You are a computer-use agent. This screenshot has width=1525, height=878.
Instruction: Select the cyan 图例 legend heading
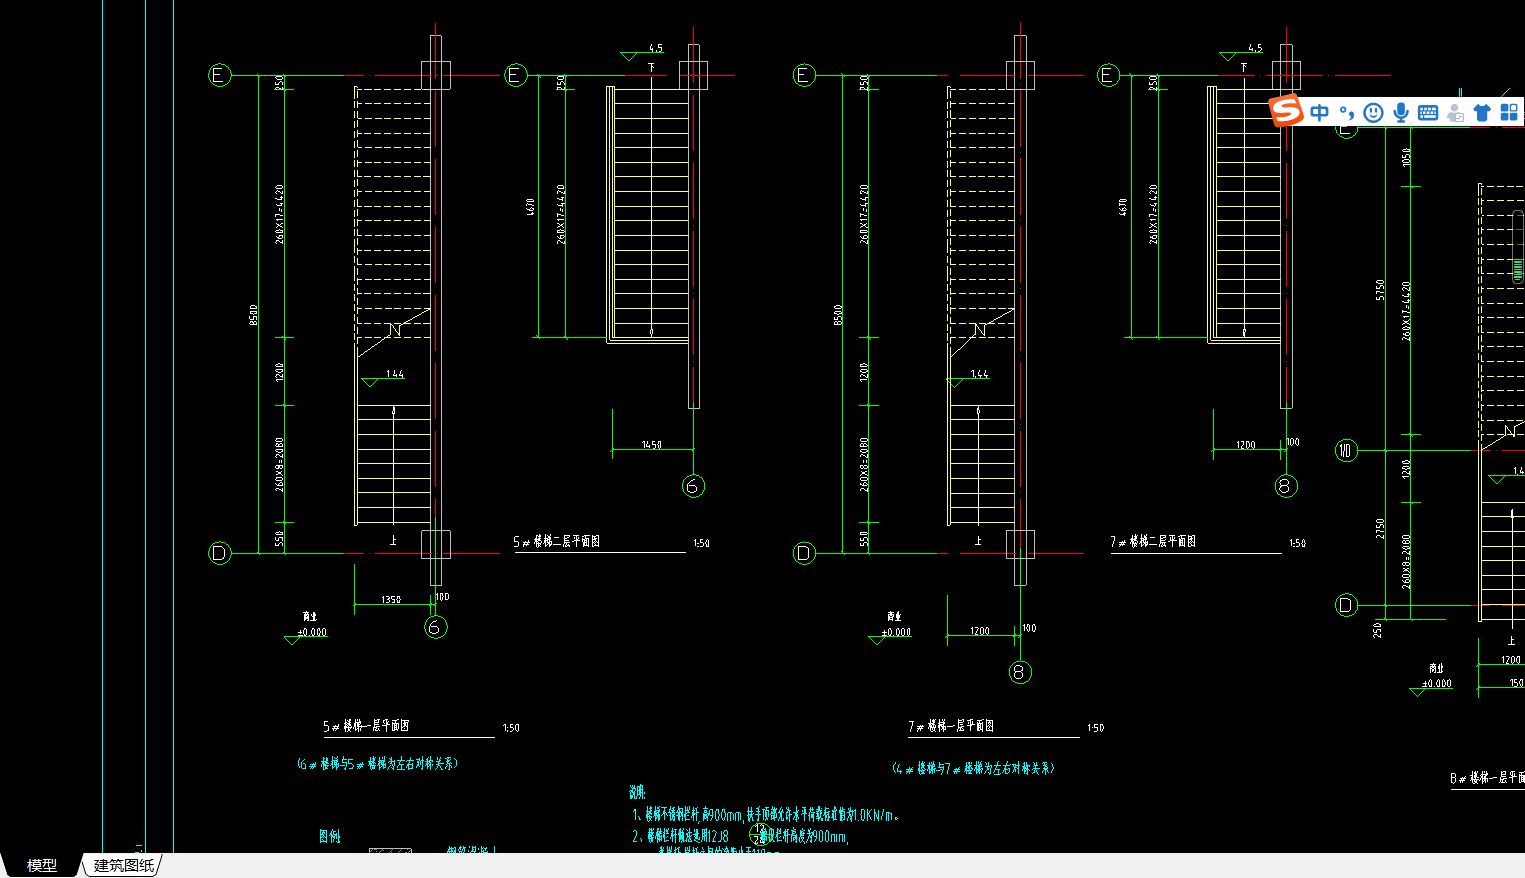tap(329, 836)
